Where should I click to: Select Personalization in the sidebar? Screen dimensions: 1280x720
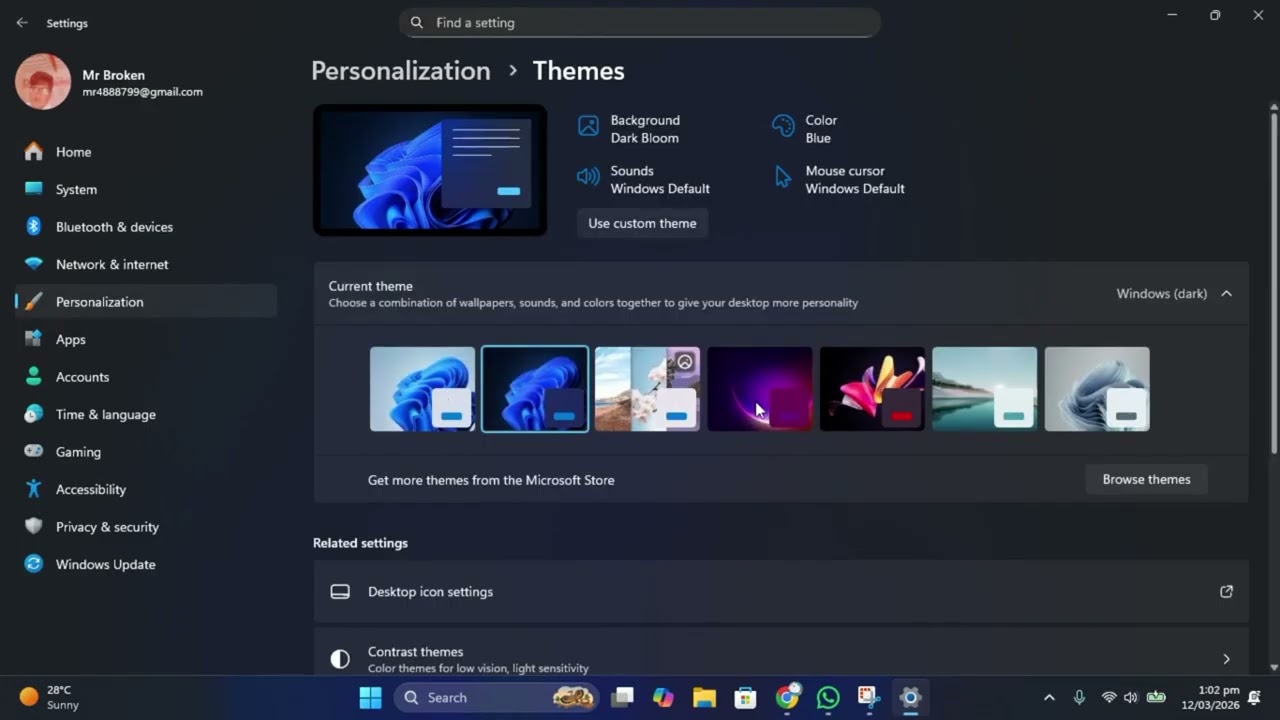tap(146, 302)
